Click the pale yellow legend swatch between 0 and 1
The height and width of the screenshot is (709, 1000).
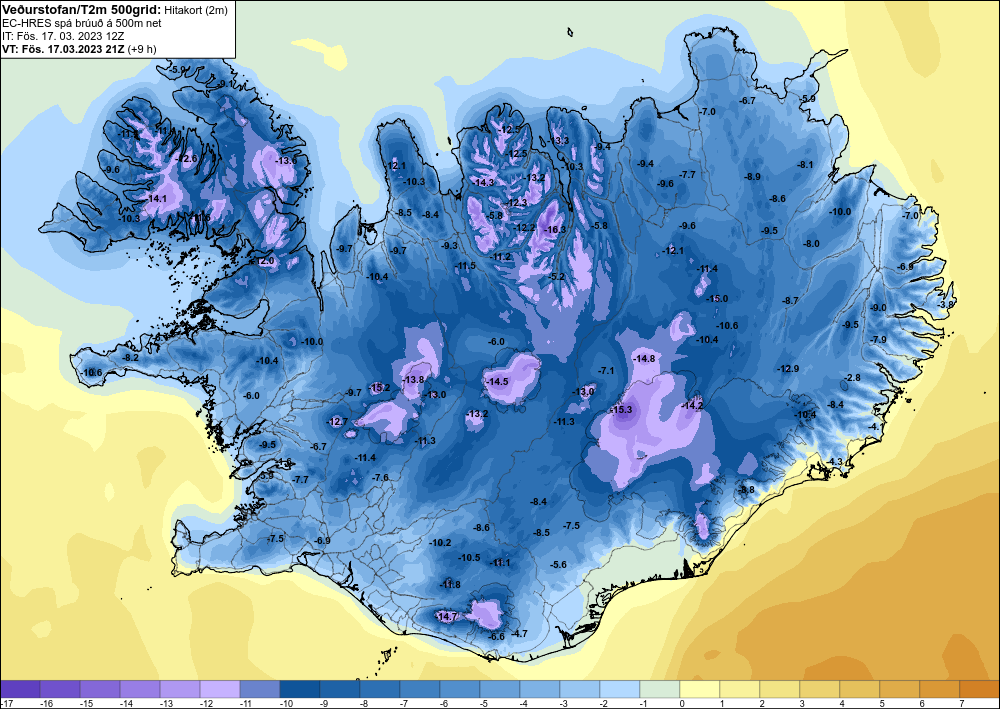click(x=700, y=689)
